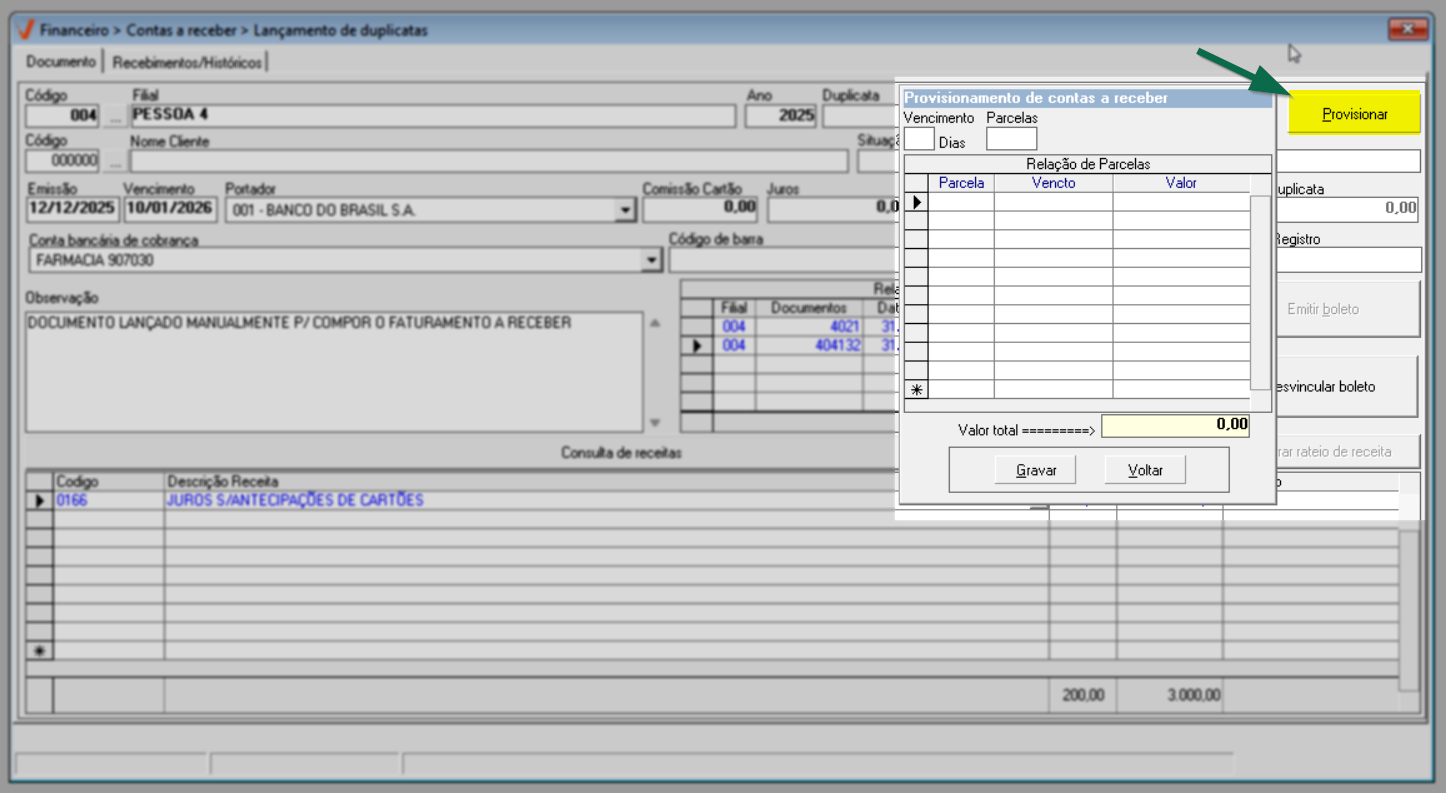Screen dimensions: 1446x793
Task: Click the application logo in the title bar
Action: (25, 30)
